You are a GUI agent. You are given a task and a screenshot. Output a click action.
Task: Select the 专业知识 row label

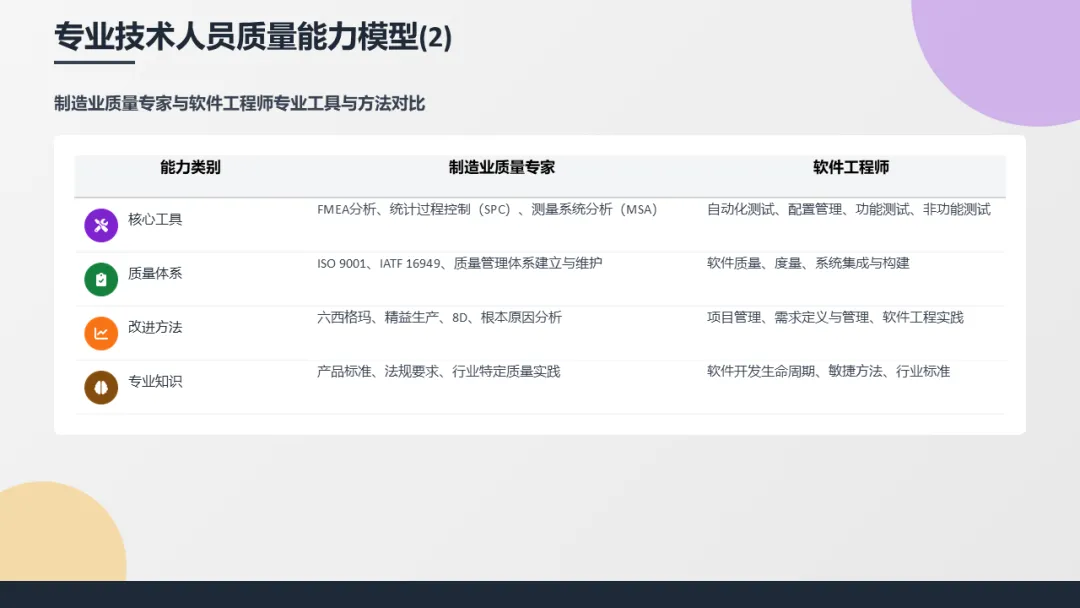tap(155, 381)
